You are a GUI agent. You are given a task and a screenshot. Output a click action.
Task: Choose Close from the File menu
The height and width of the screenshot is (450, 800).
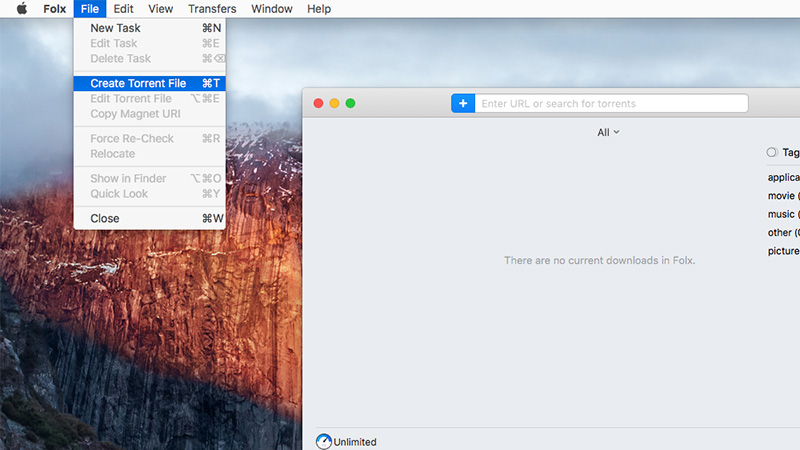149,218
